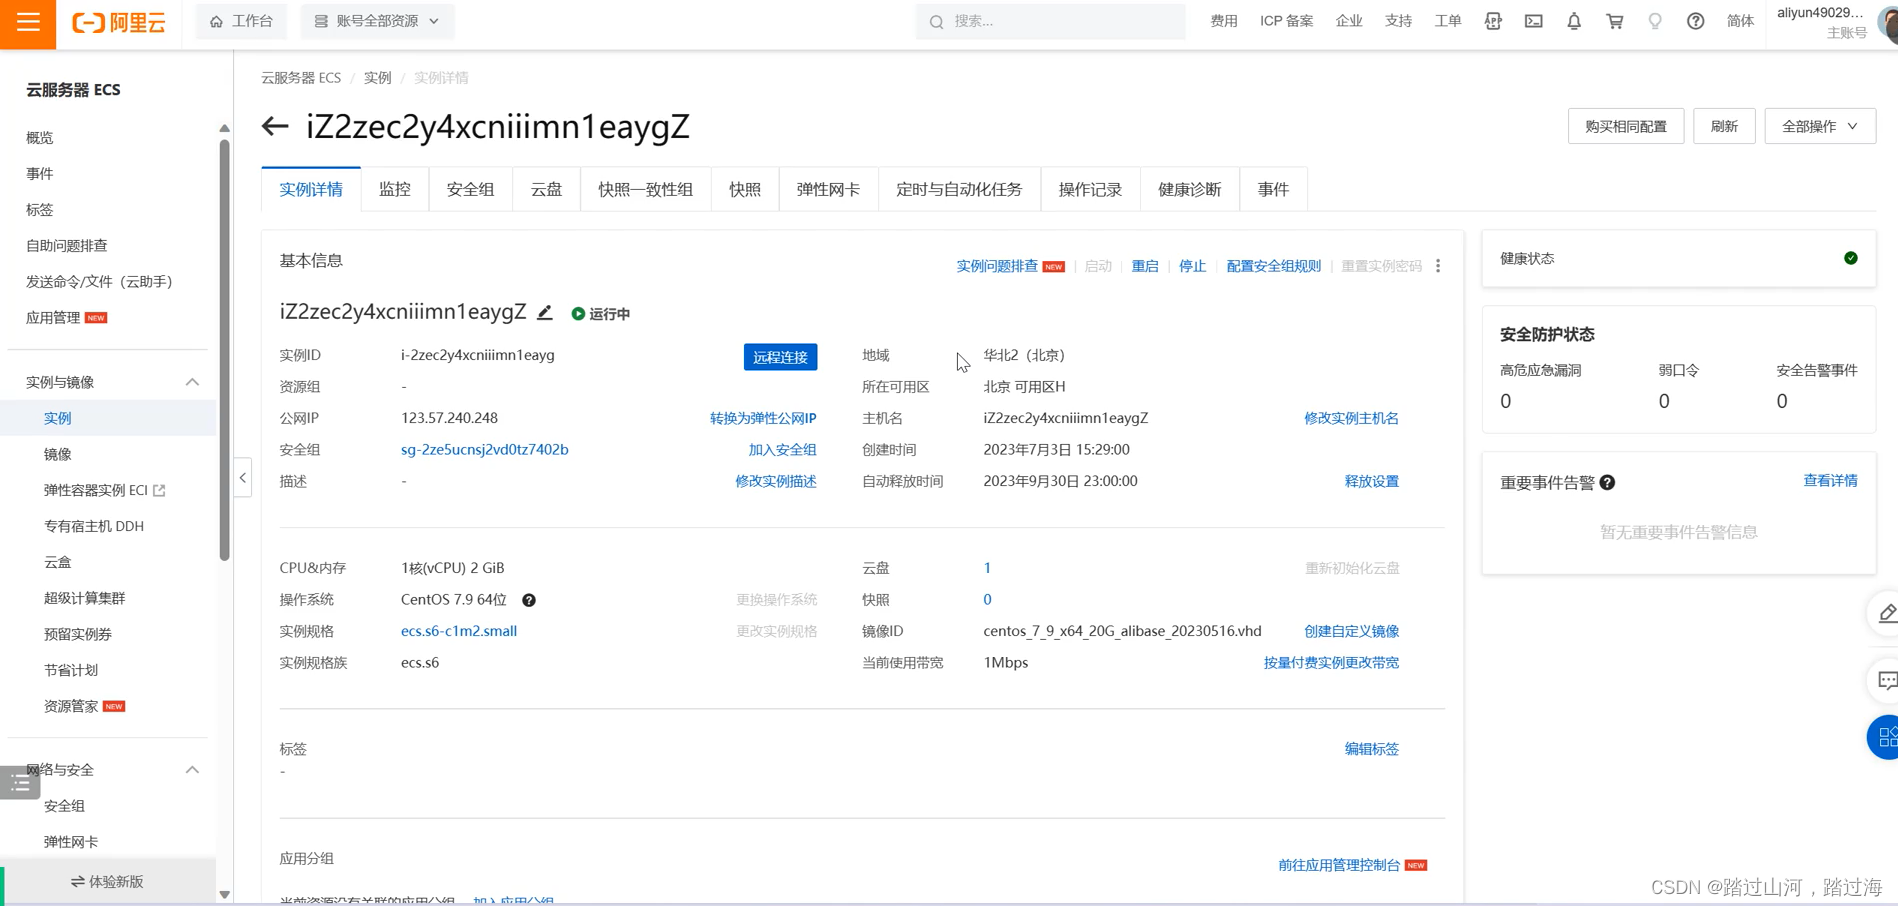Open ICP 备案 top menu
This screenshot has width=1898, height=906.
(1286, 21)
